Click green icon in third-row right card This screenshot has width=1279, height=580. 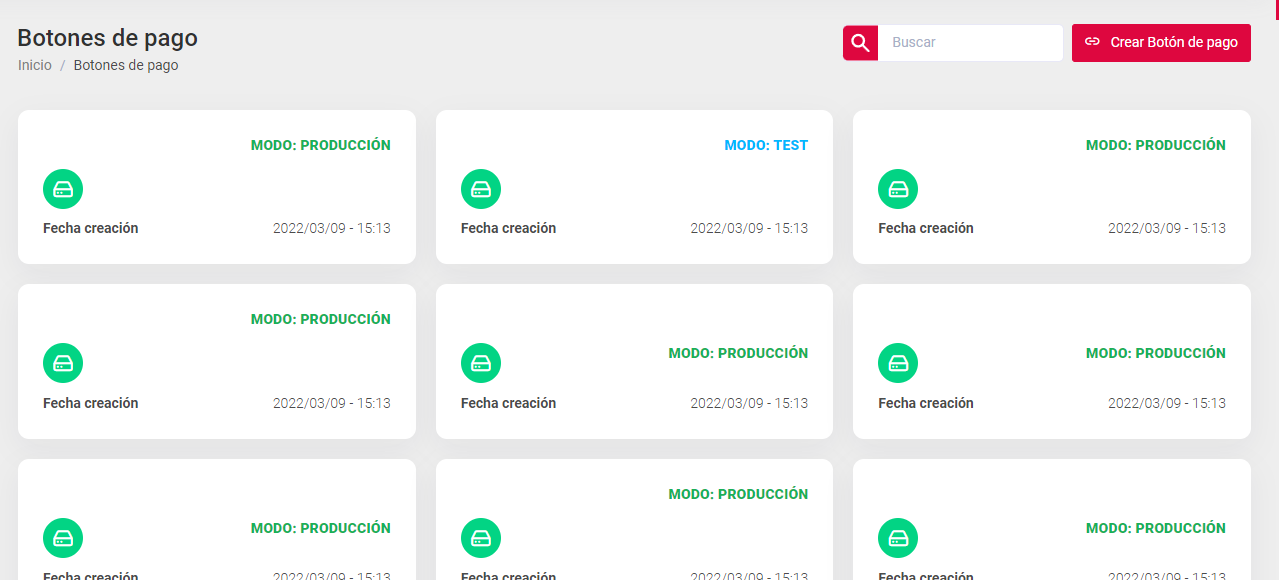click(x=898, y=538)
